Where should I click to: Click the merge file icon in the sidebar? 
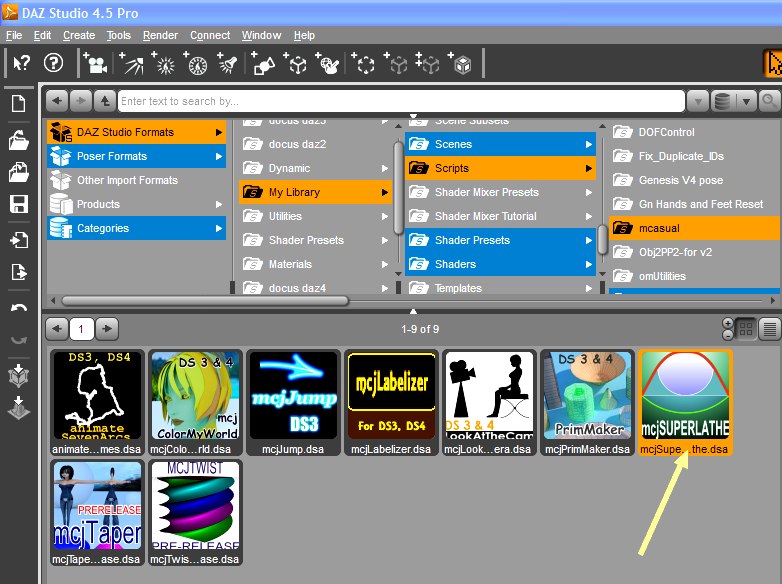[18, 172]
